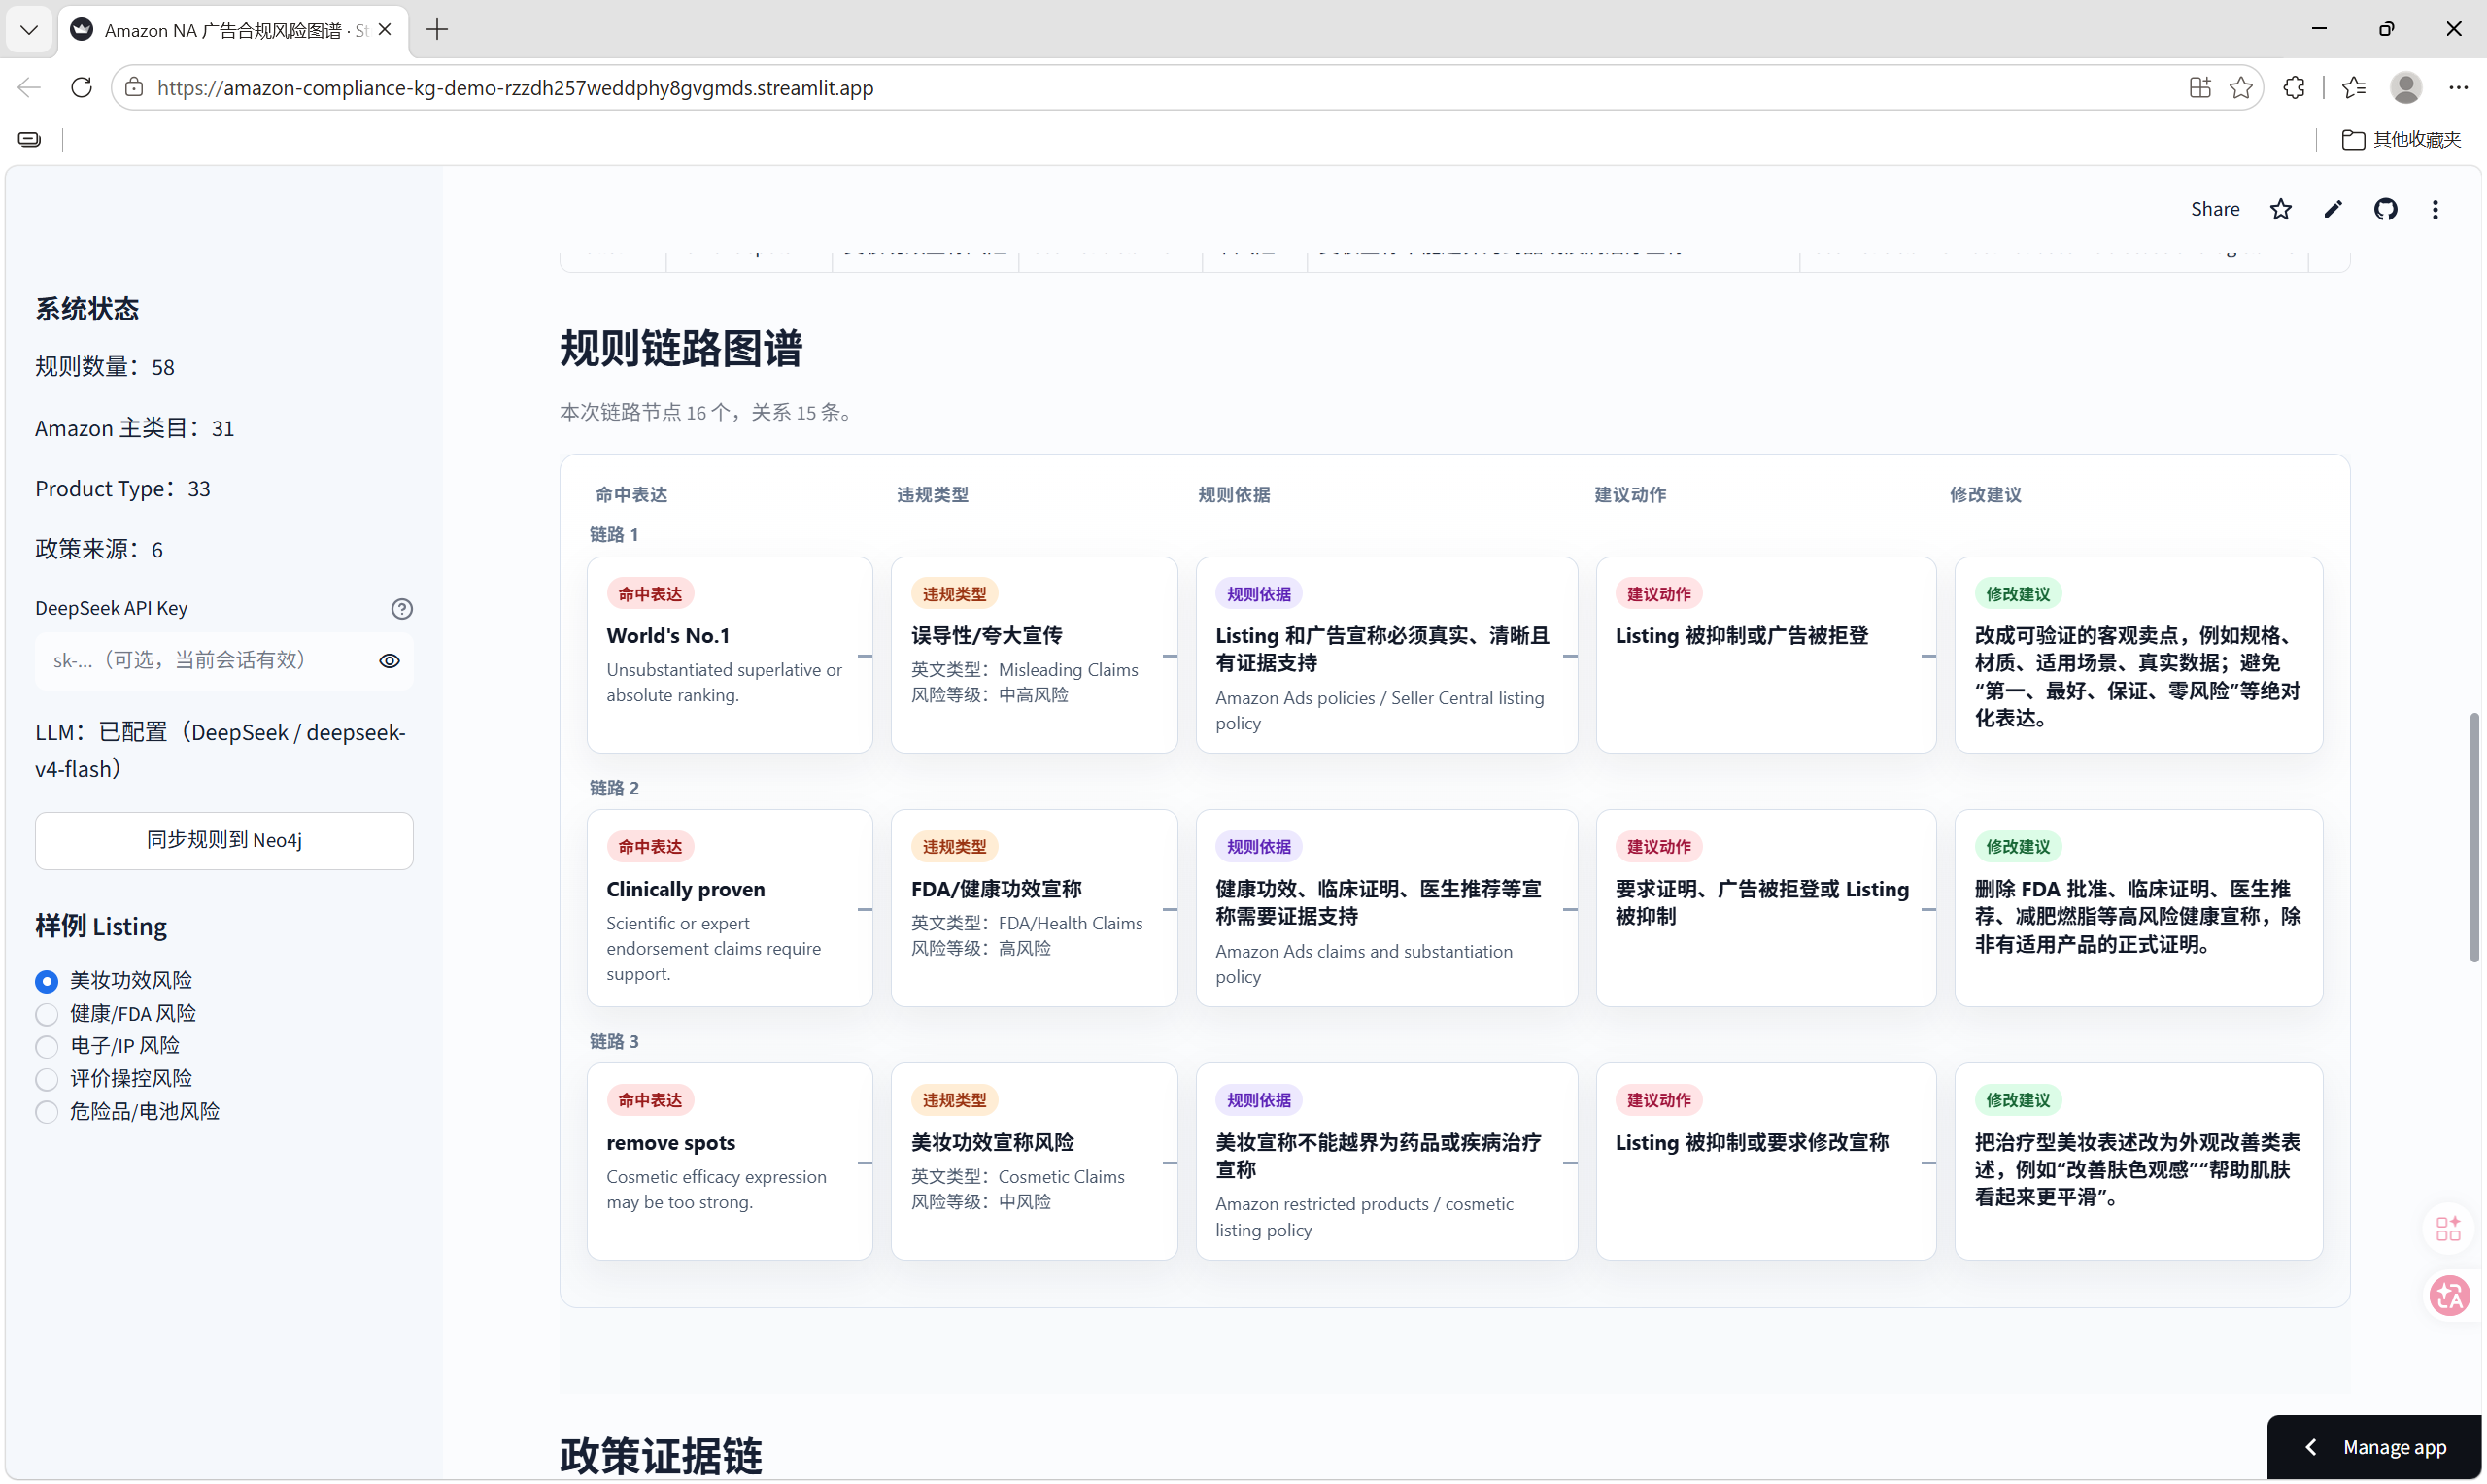Image resolution: width=2487 pixels, height=1484 pixels.
Task: Open the favorites list
Action: pyautogui.click(x=2354, y=88)
